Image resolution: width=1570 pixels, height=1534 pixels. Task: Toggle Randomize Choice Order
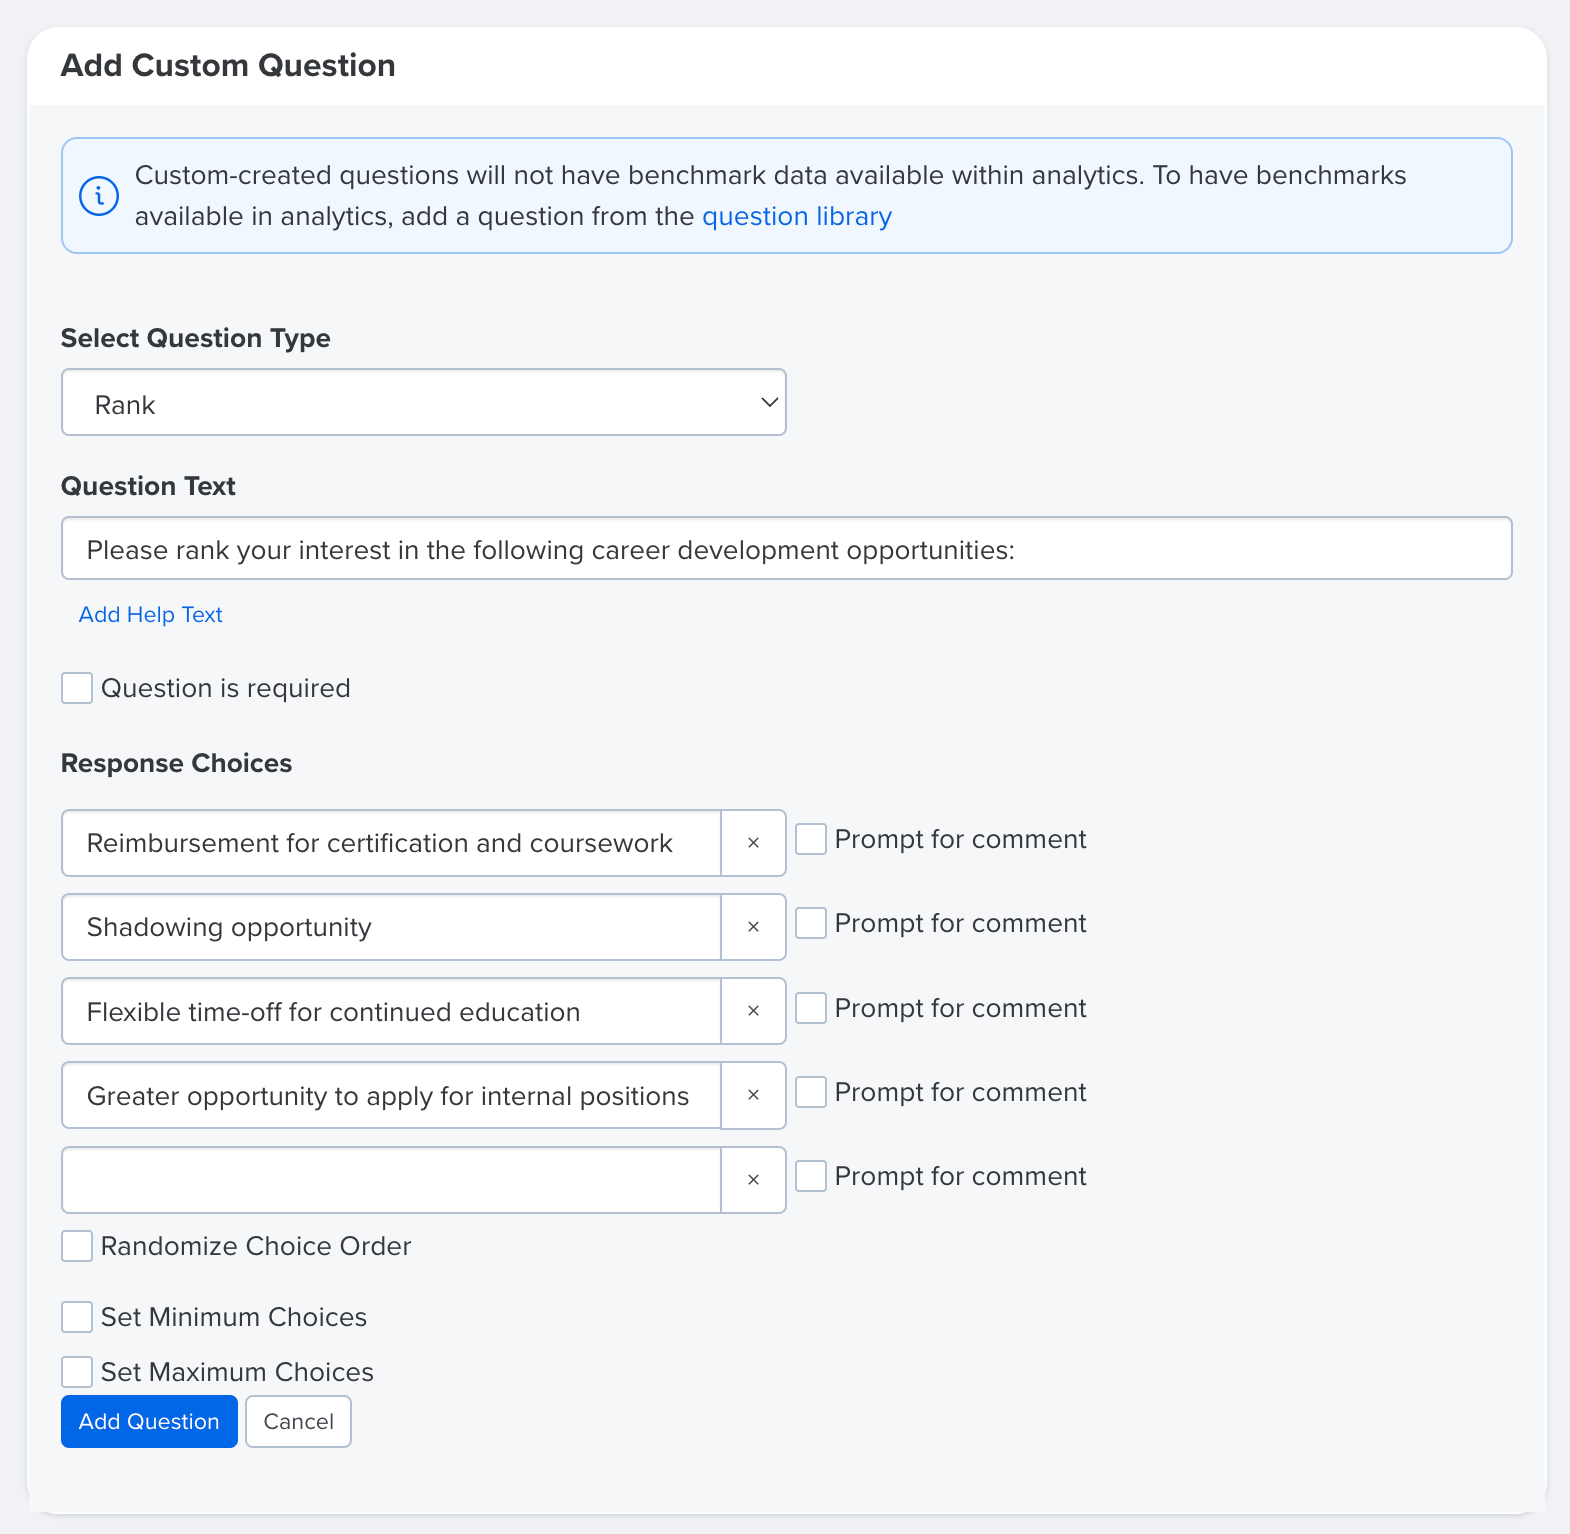[x=76, y=1246]
